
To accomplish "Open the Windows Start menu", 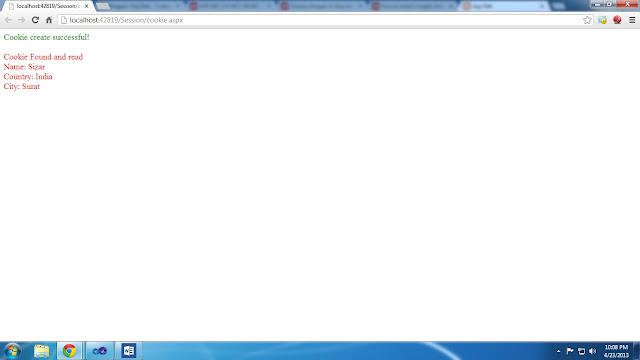I will click(12, 351).
